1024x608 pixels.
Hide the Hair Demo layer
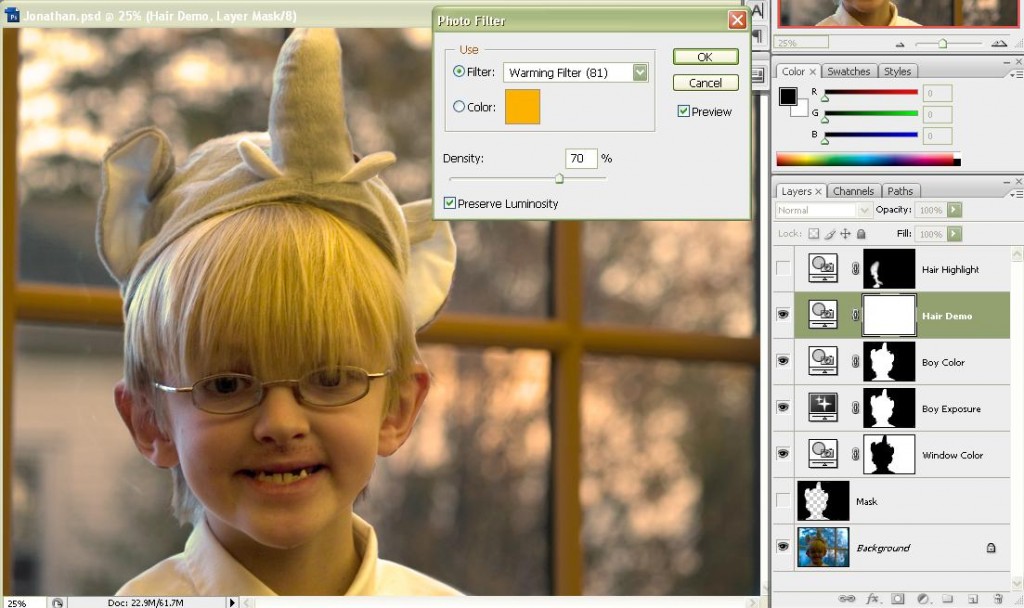[x=782, y=315]
